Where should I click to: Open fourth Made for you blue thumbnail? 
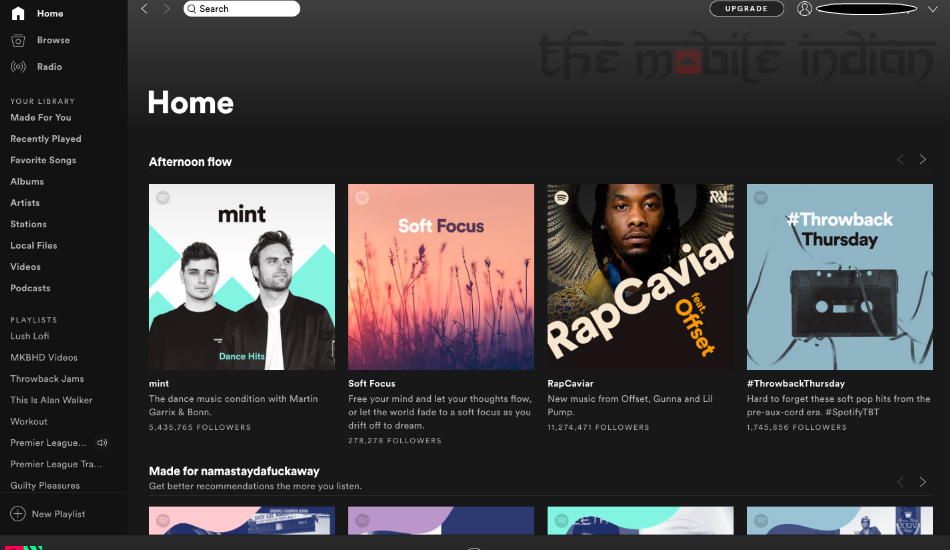[x=840, y=521]
